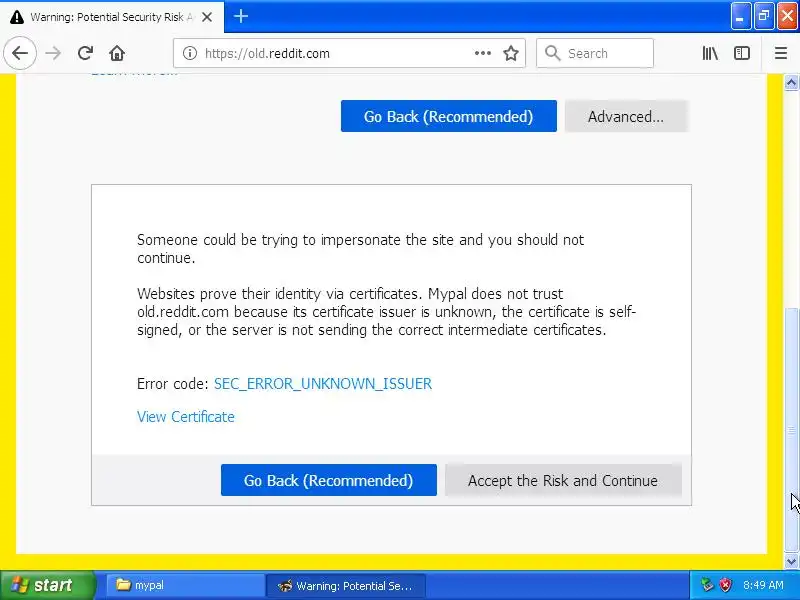This screenshot has height=600, width=800.
Task: Click the green arrow tray icon
Action: click(x=707, y=585)
